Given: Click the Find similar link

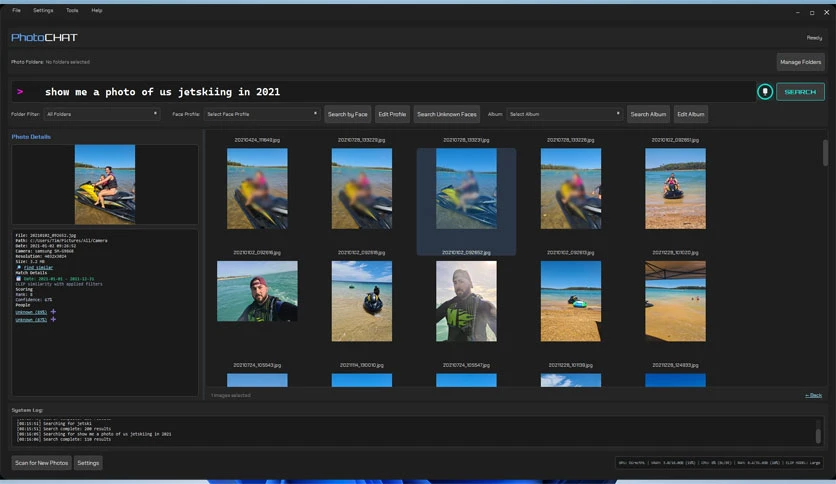Looking at the screenshot, I should pos(38,268).
